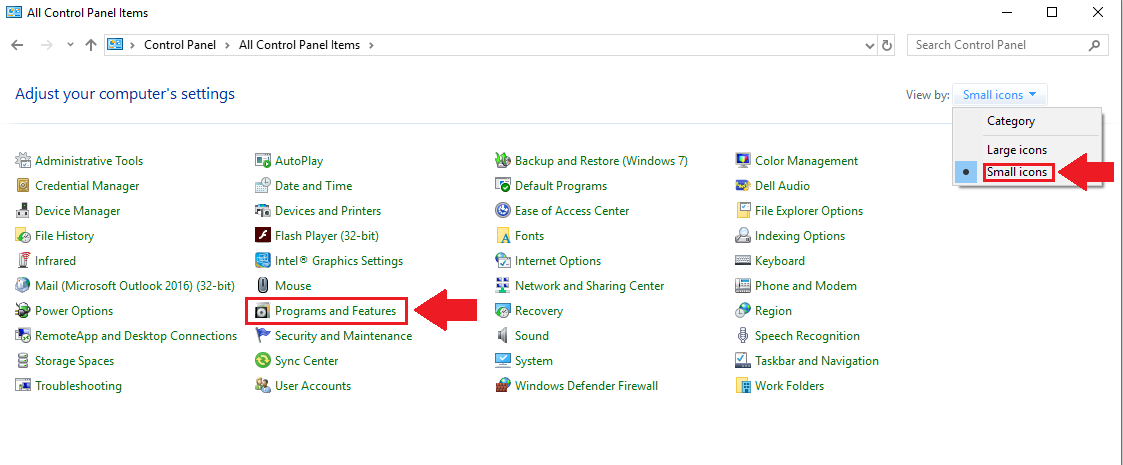Click the Default Programs icon
This screenshot has width=1123, height=465.
[503, 186]
